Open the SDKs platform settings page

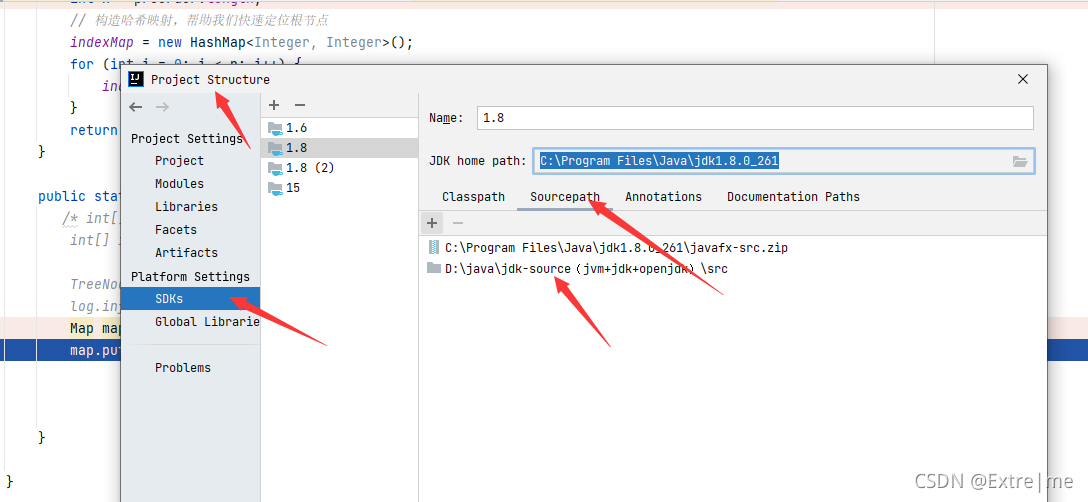pos(191,299)
